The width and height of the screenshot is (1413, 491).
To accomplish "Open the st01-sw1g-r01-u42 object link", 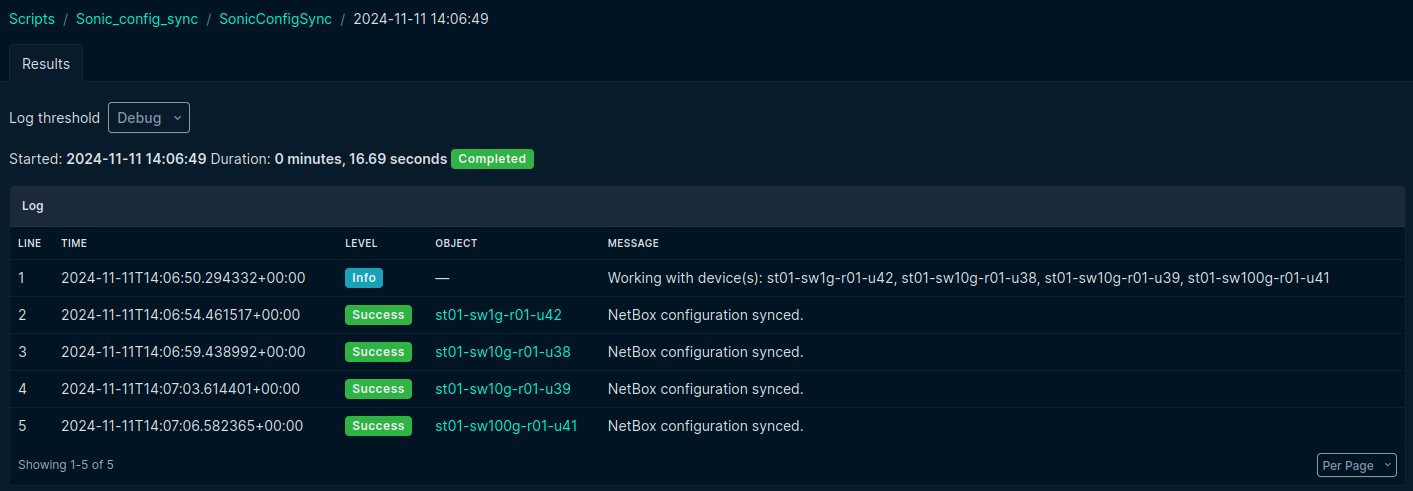I will 498,315.
